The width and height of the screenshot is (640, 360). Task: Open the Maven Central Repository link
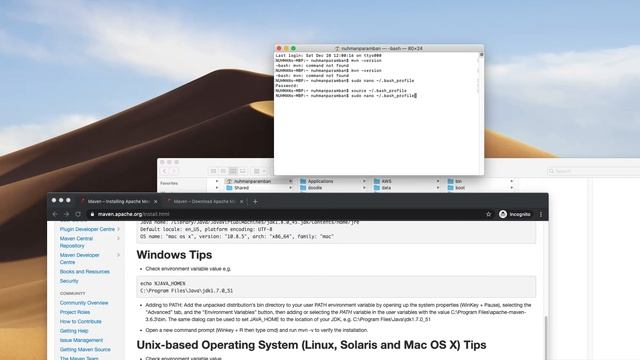76,242
